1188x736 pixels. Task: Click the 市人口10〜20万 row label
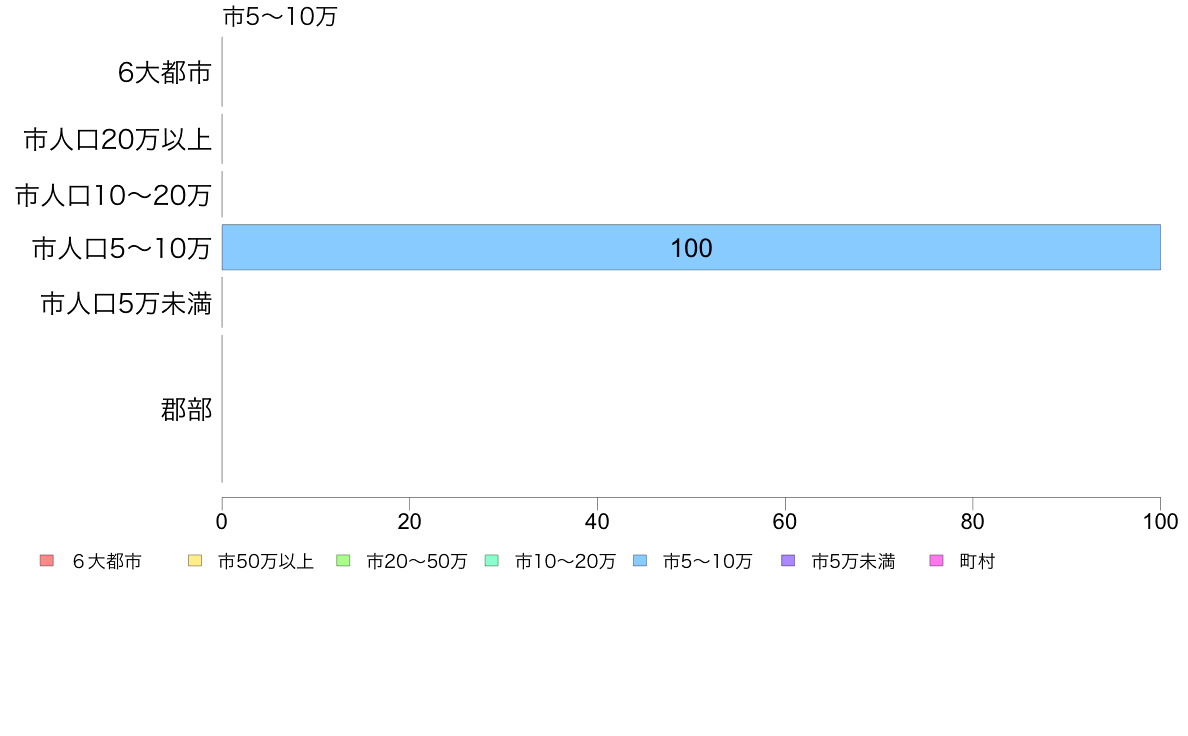(x=113, y=196)
